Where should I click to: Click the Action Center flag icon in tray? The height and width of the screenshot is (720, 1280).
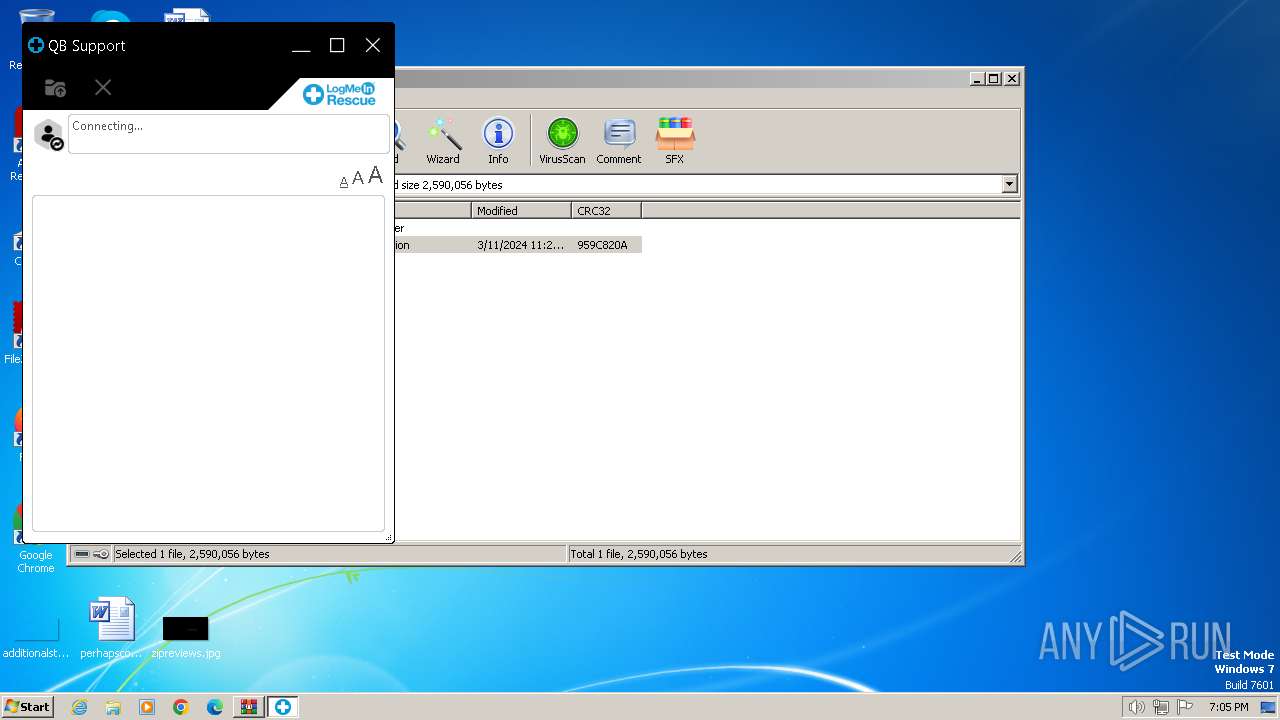tap(1186, 707)
